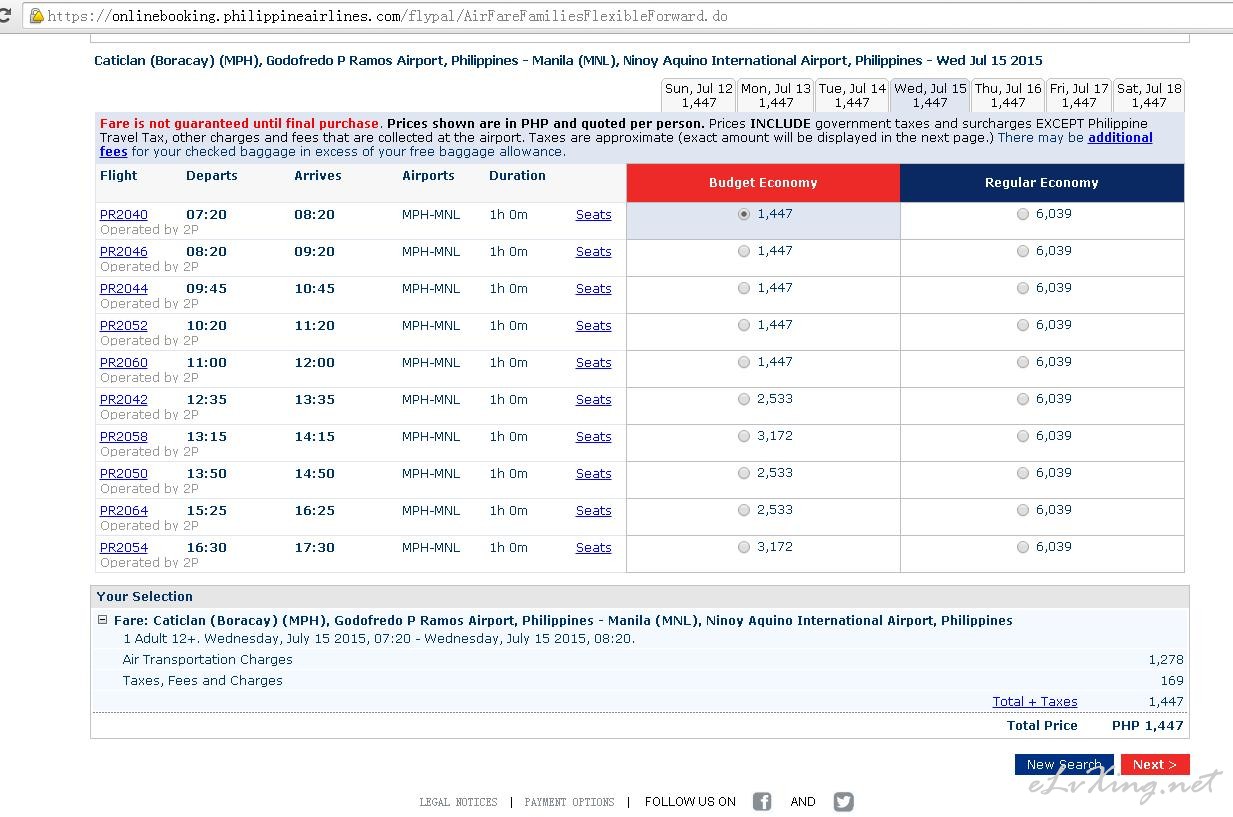View flight PR2058 details link
This screenshot has height=817, width=1233.
(x=124, y=437)
